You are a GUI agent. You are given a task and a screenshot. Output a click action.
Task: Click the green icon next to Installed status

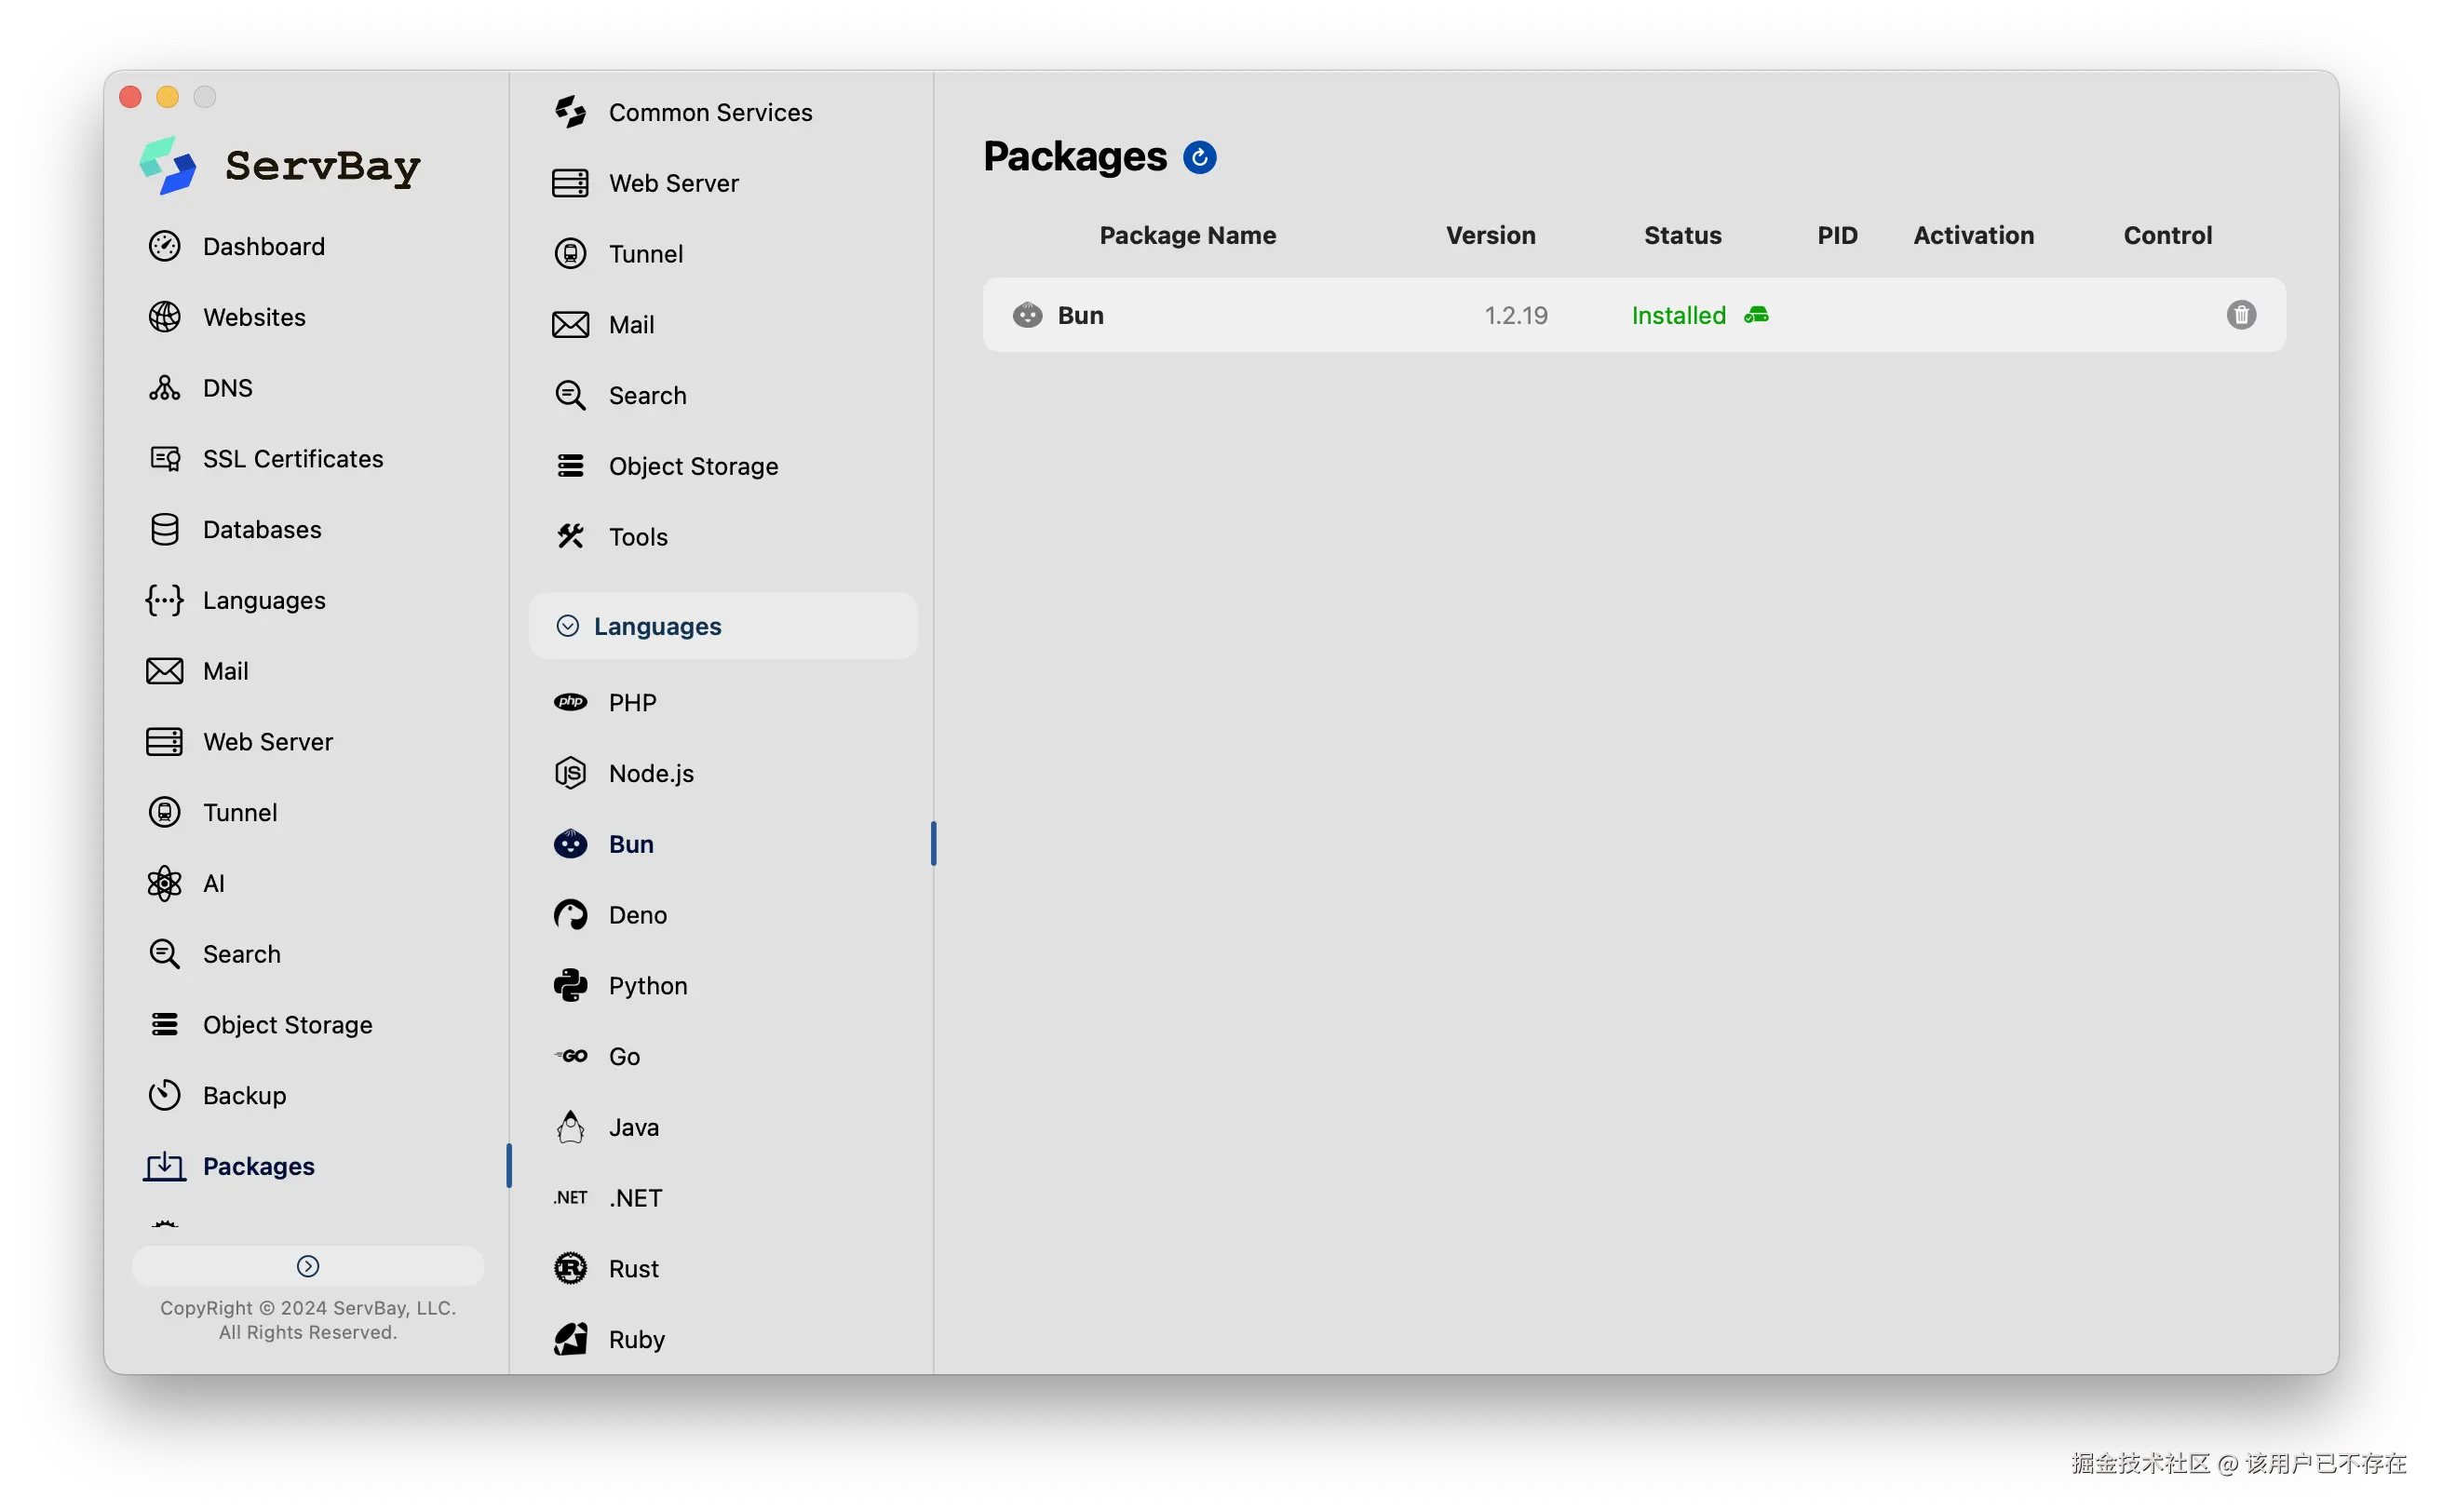(x=1756, y=315)
